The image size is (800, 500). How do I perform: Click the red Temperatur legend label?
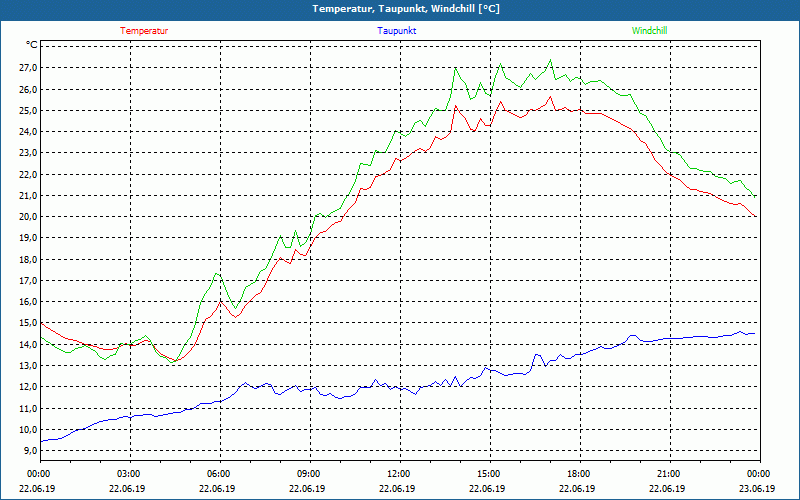[x=144, y=31]
